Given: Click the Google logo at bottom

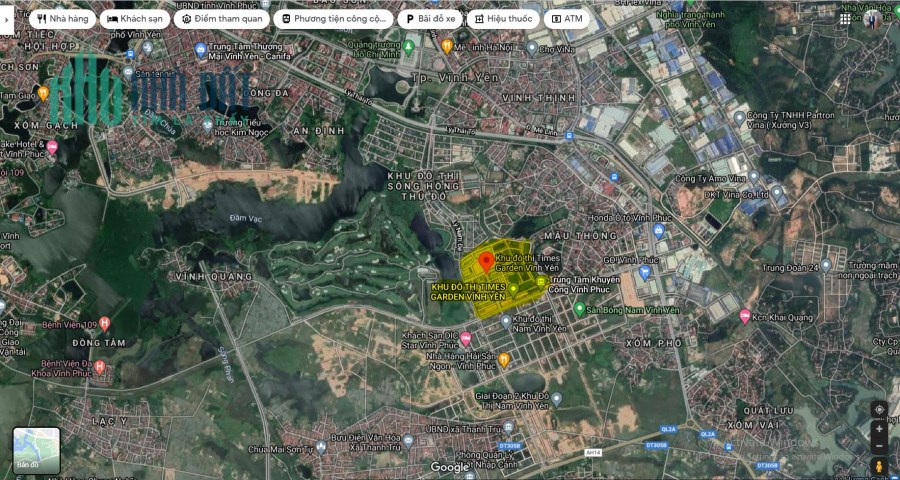Looking at the screenshot, I should (450, 467).
